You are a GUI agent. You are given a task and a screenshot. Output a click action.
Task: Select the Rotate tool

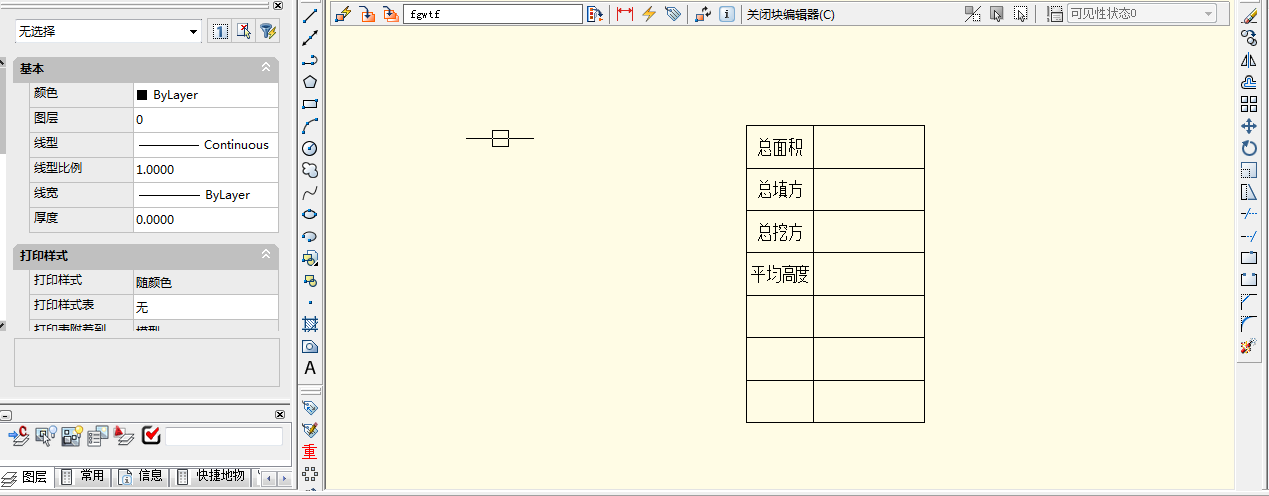click(x=1248, y=148)
